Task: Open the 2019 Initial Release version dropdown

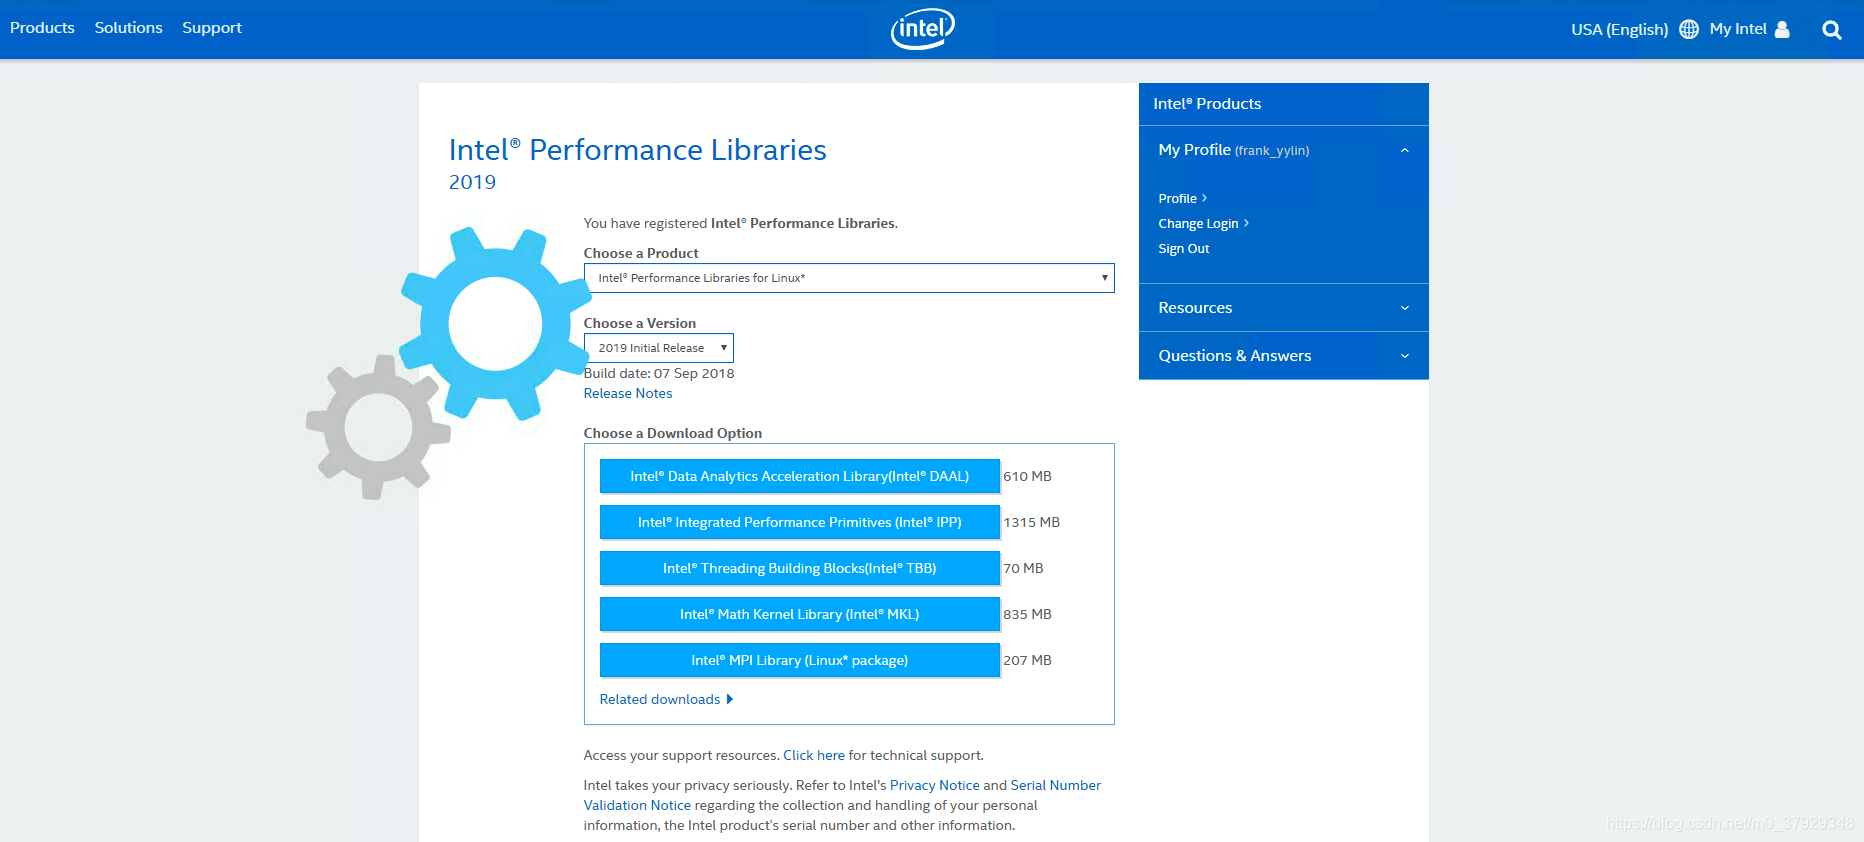Action: click(659, 348)
